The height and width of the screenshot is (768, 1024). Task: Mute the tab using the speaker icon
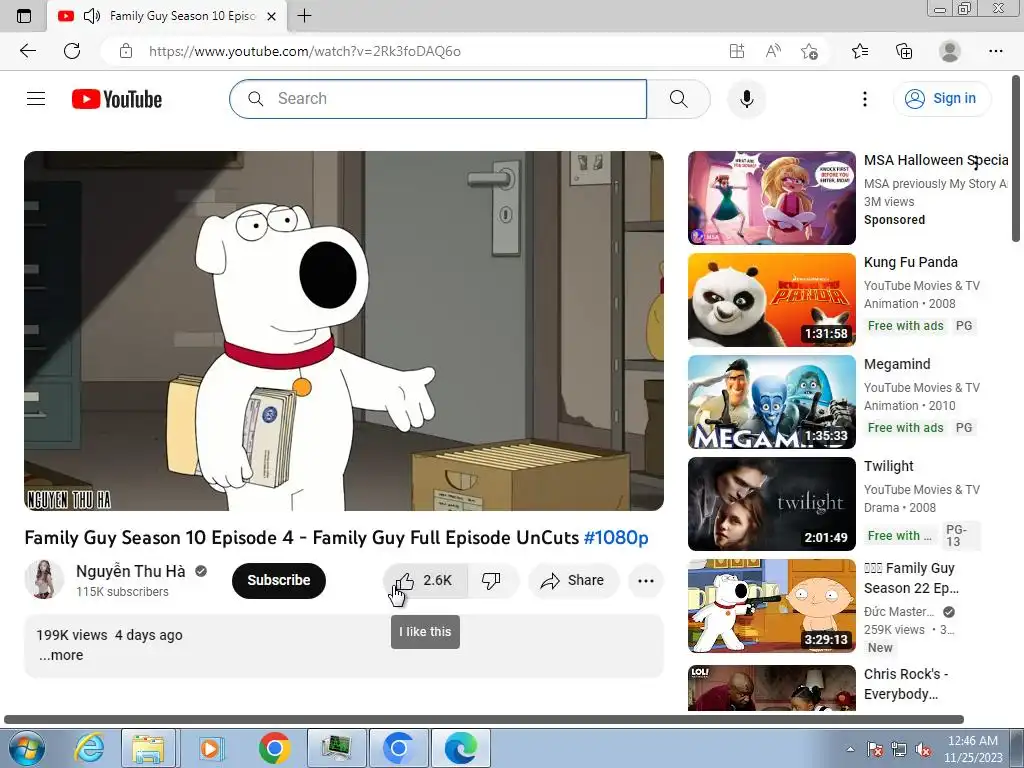92,16
